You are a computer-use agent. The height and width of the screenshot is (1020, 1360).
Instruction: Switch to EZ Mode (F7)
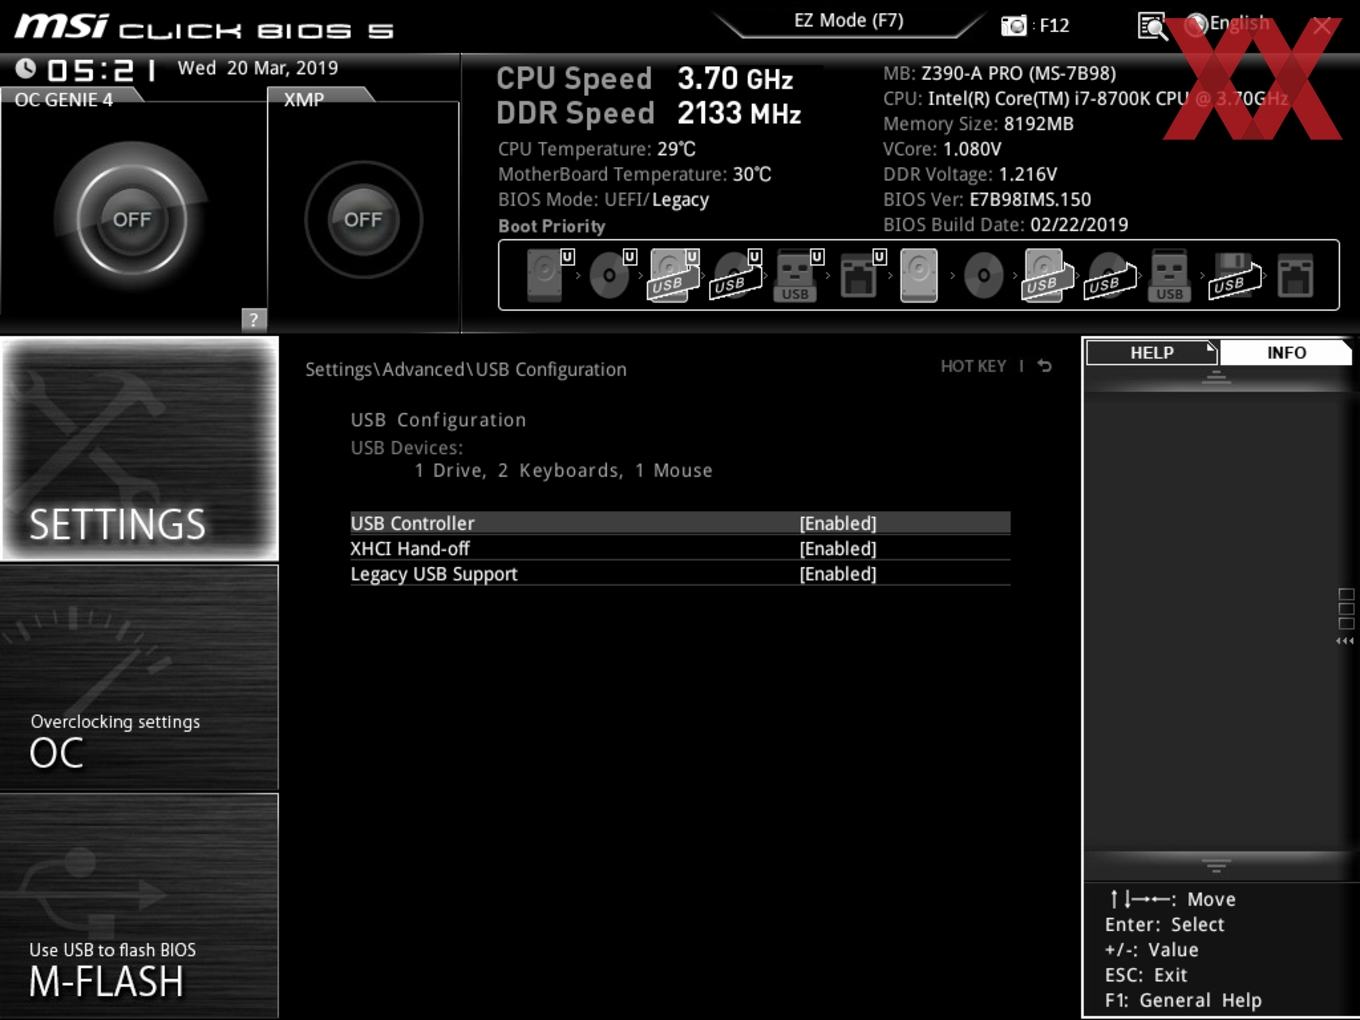849,20
